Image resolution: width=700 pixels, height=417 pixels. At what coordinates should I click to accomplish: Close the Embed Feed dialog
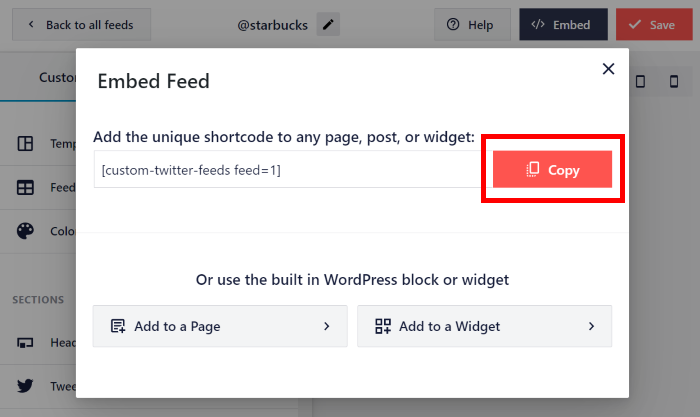[608, 69]
